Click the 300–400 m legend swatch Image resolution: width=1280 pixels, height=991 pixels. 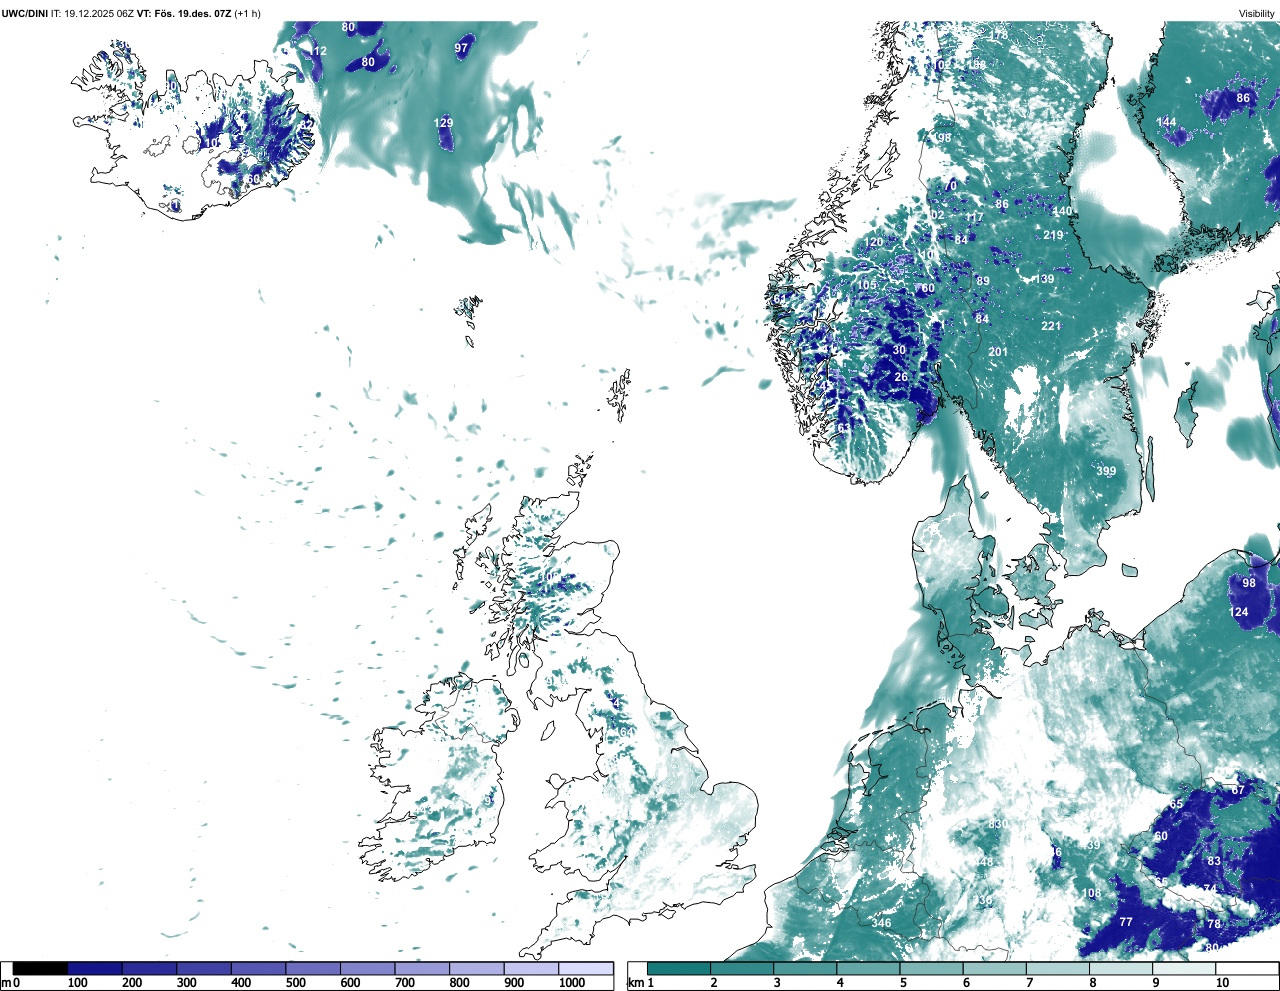(204, 968)
